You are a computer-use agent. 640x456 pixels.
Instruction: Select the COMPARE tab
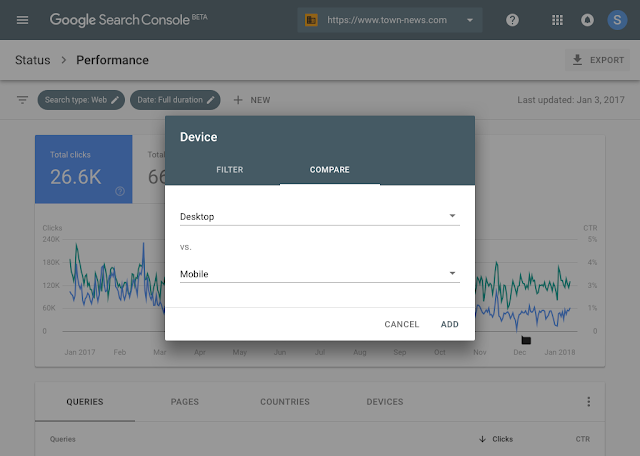(x=329, y=170)
